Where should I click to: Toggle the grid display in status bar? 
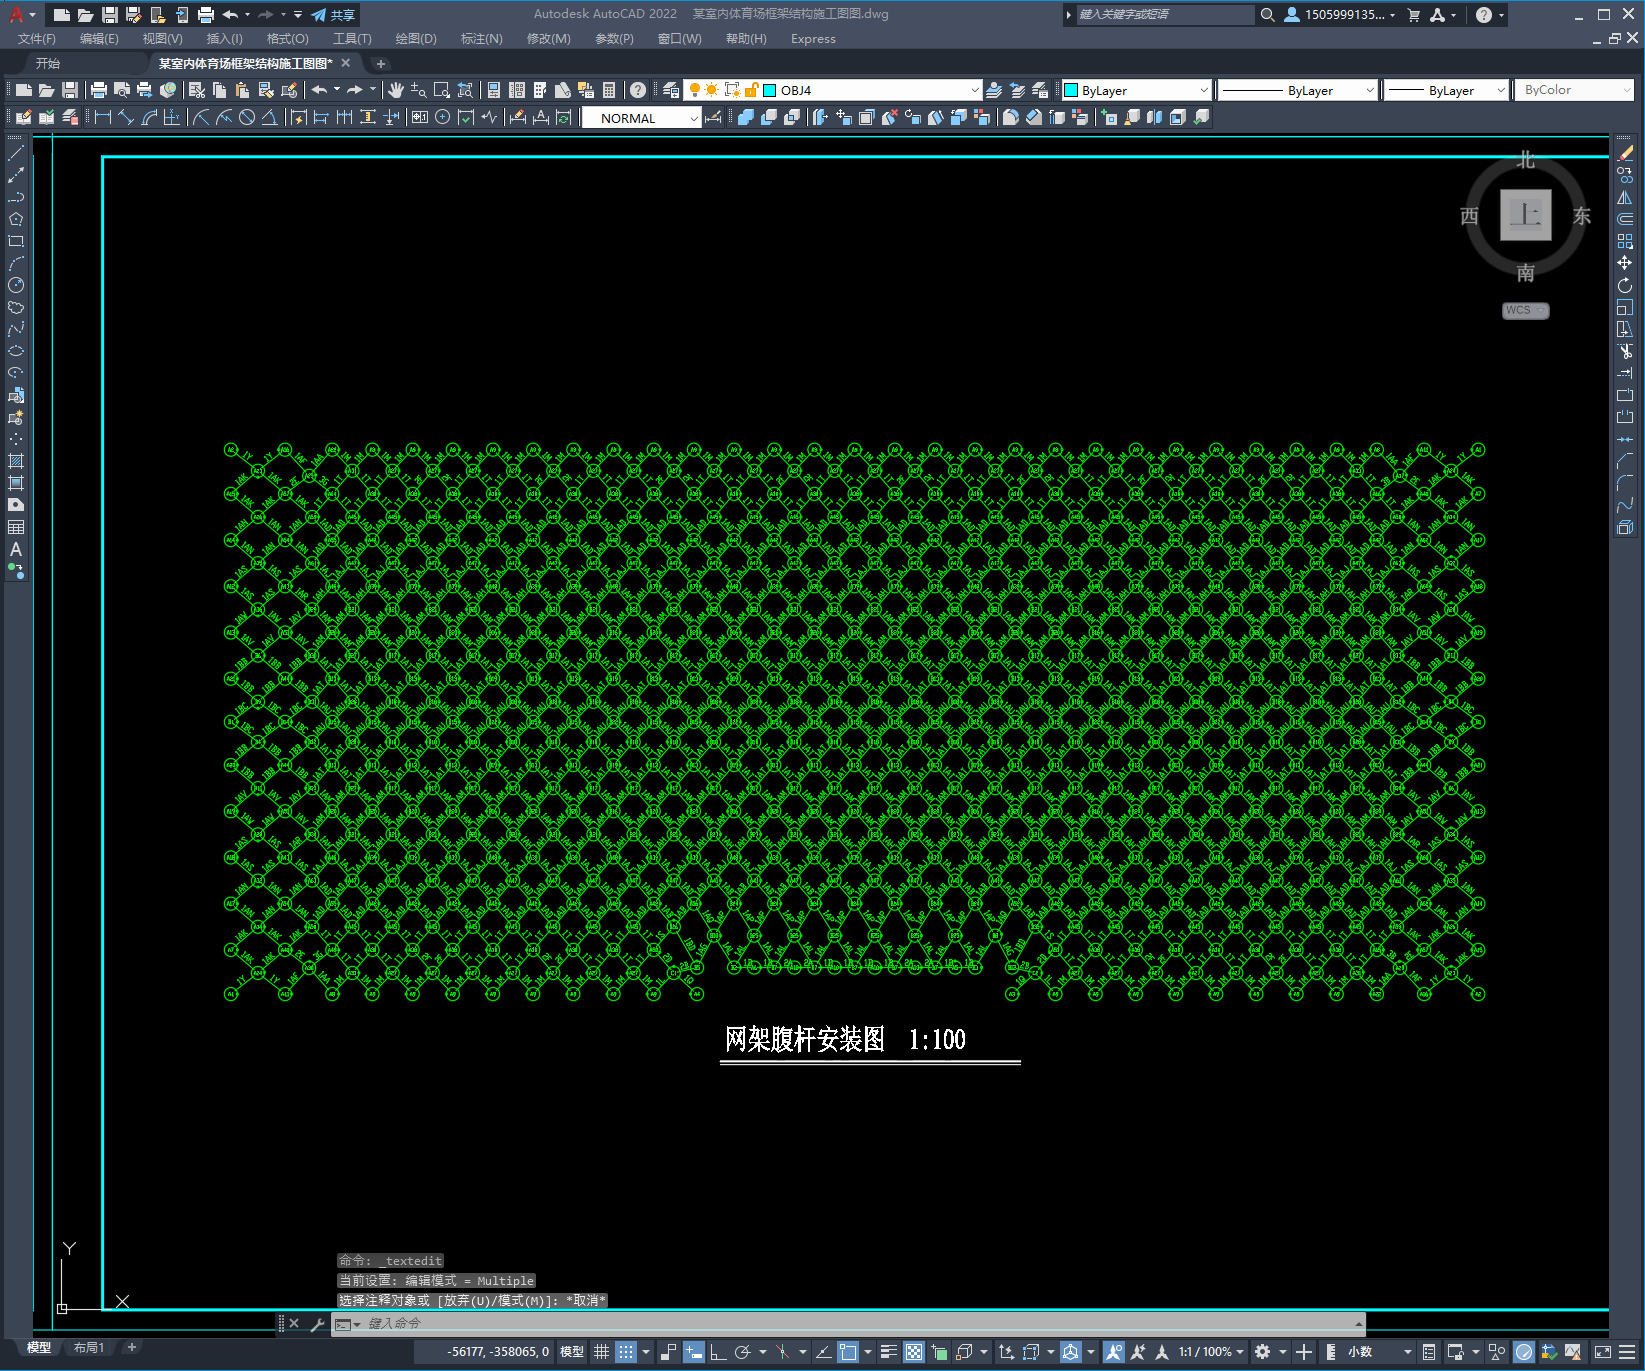(601, 1352)
